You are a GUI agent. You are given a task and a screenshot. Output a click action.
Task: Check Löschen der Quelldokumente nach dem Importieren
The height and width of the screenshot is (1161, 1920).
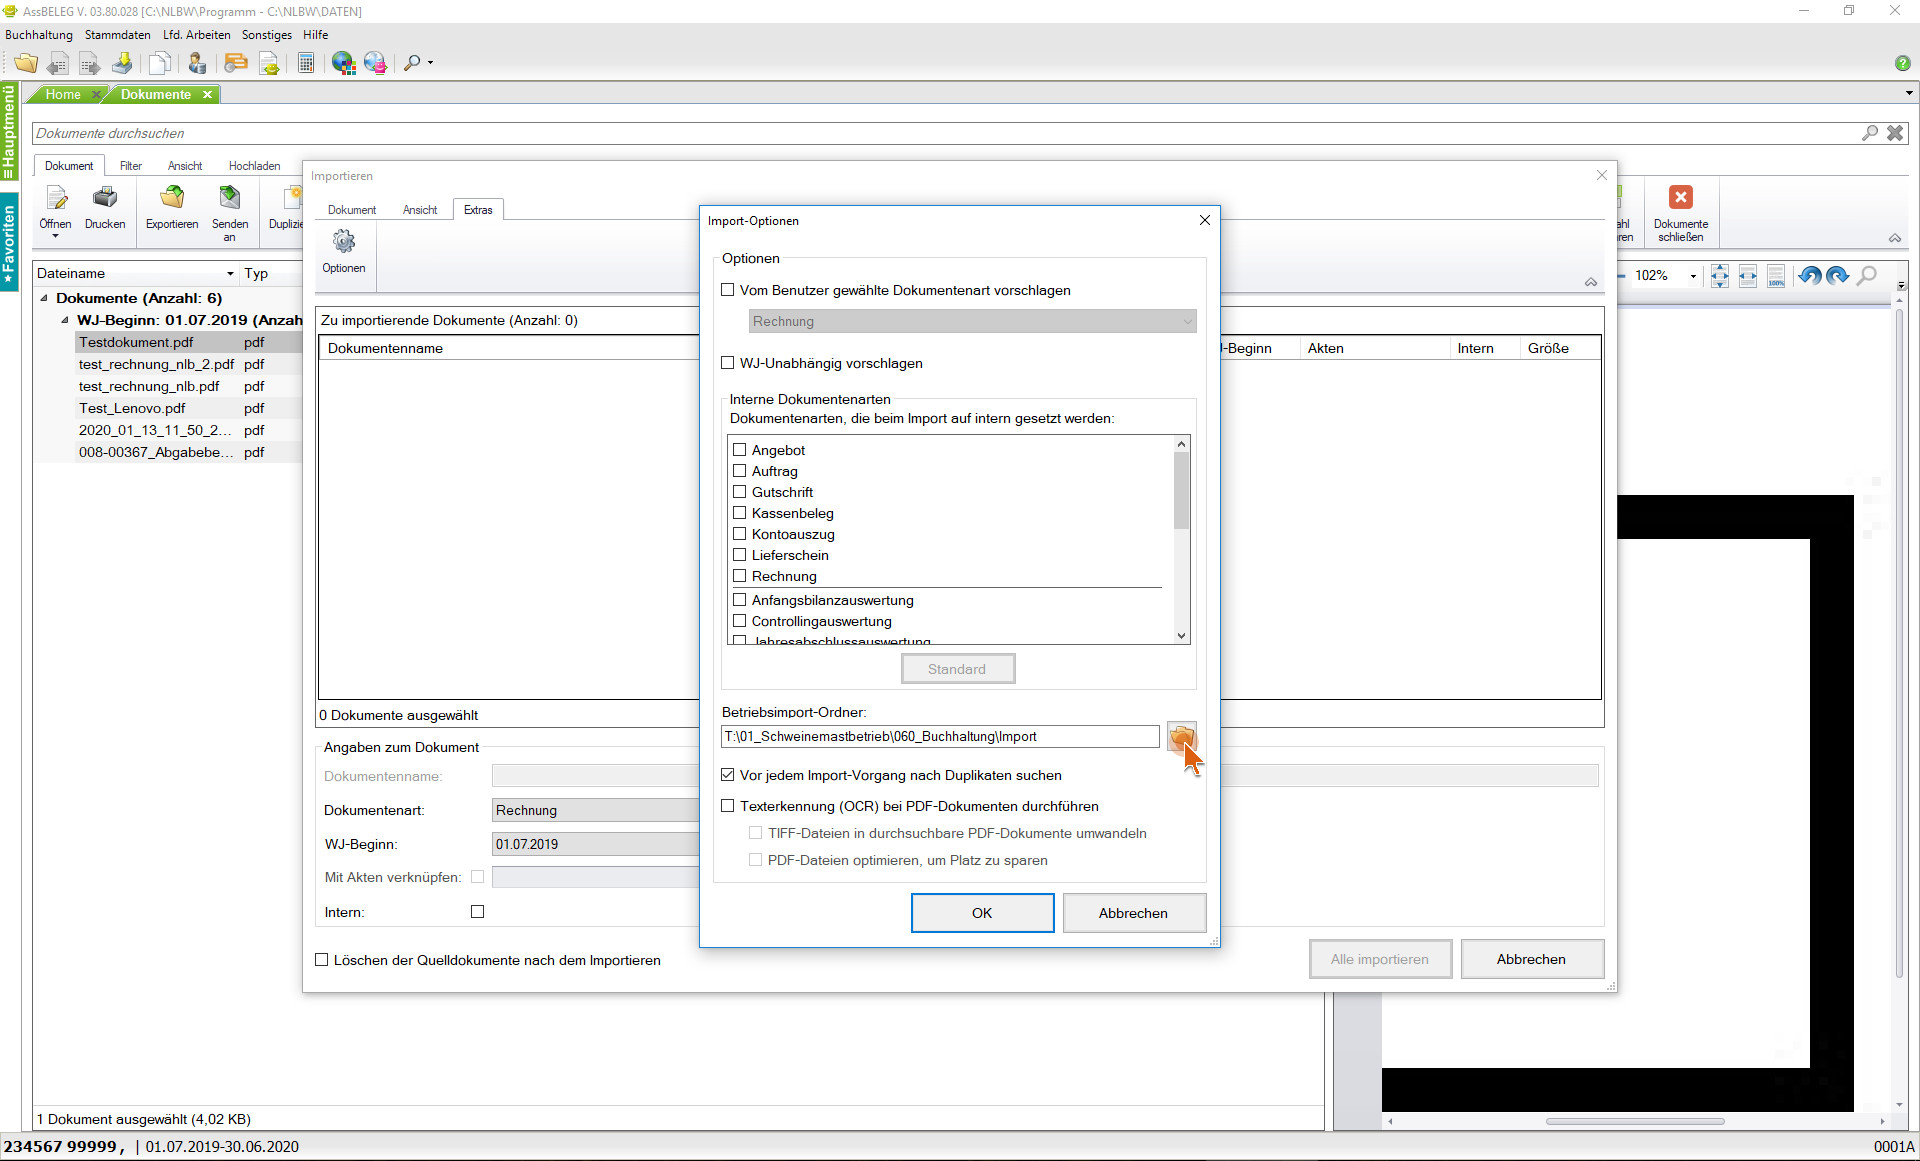(322, 960)
